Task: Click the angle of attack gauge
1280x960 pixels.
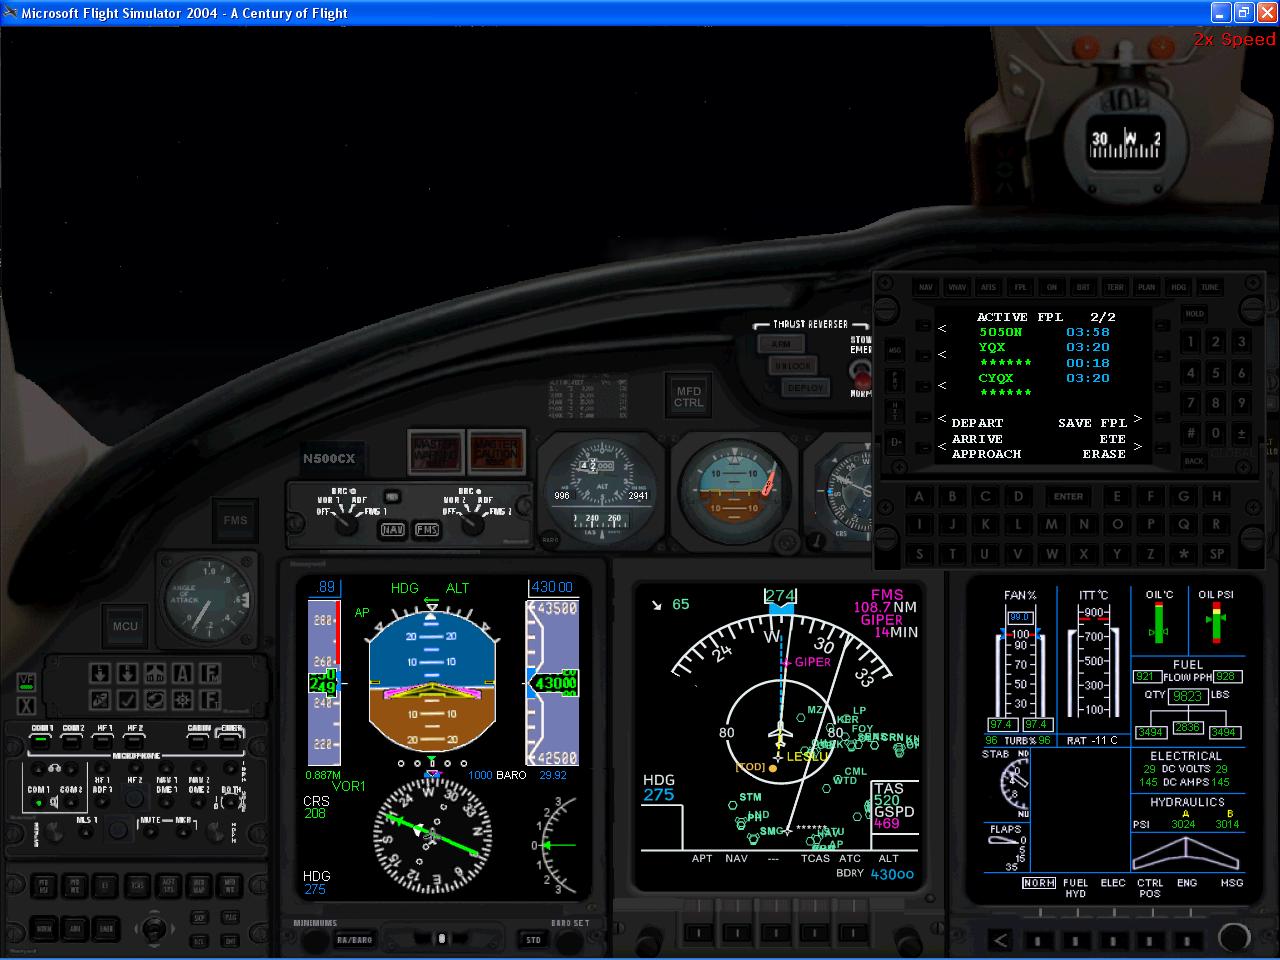Action: [x=208, y=598]
